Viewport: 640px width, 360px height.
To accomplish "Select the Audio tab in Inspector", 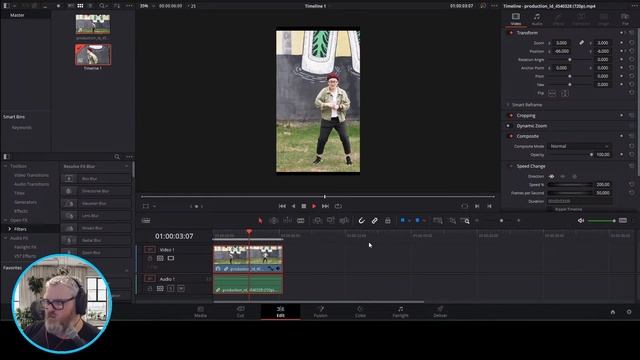I will (x=537, y=19).
